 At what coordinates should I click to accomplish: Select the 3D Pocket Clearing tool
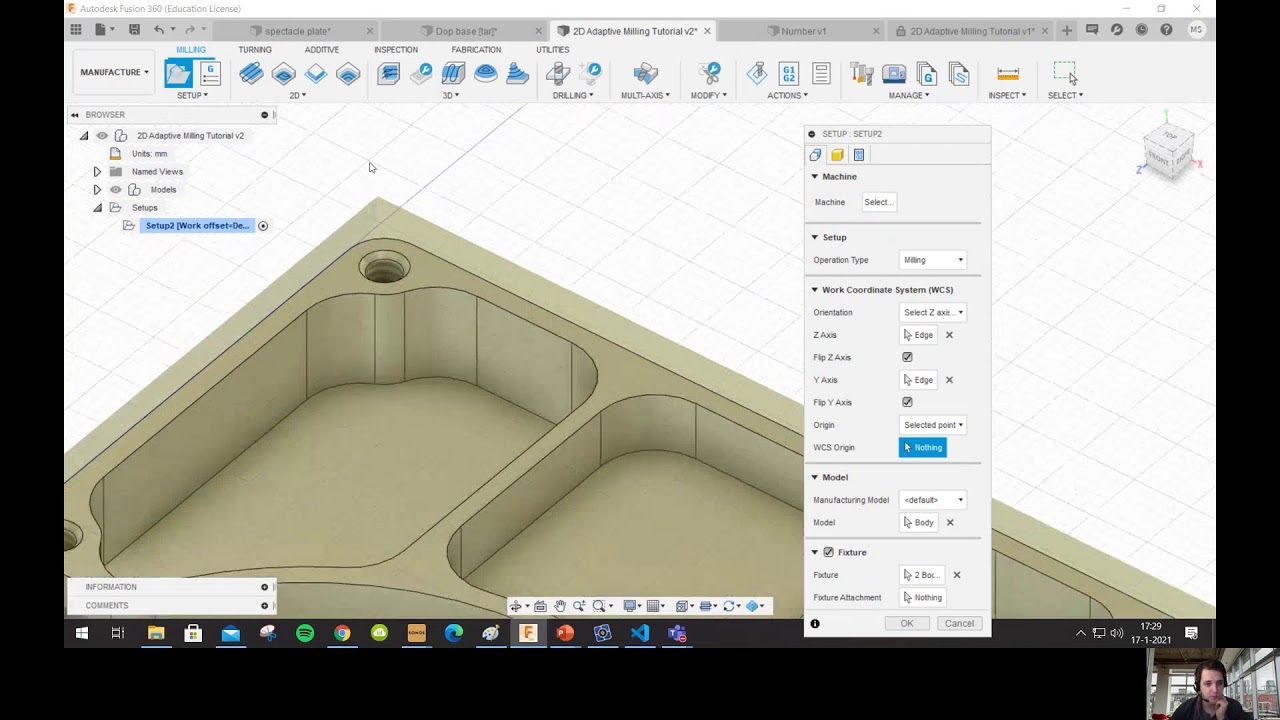click(421, 73)
